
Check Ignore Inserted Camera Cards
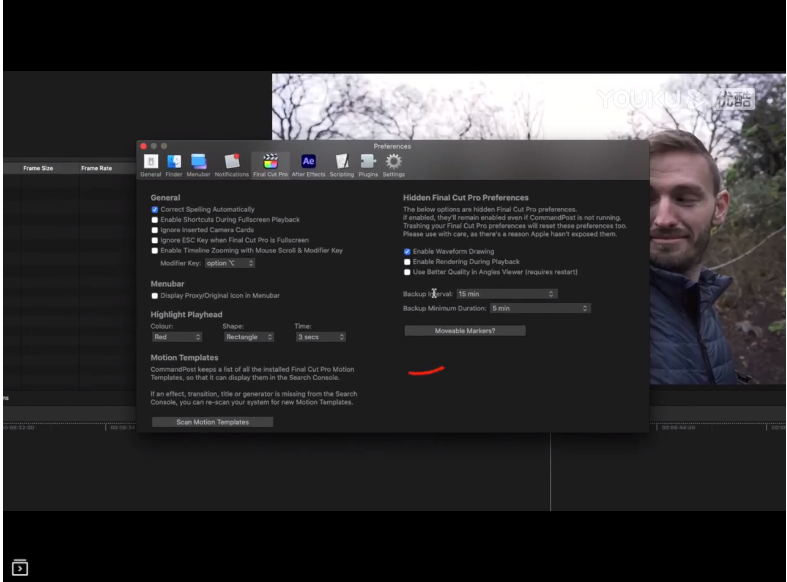pos(155,230)
